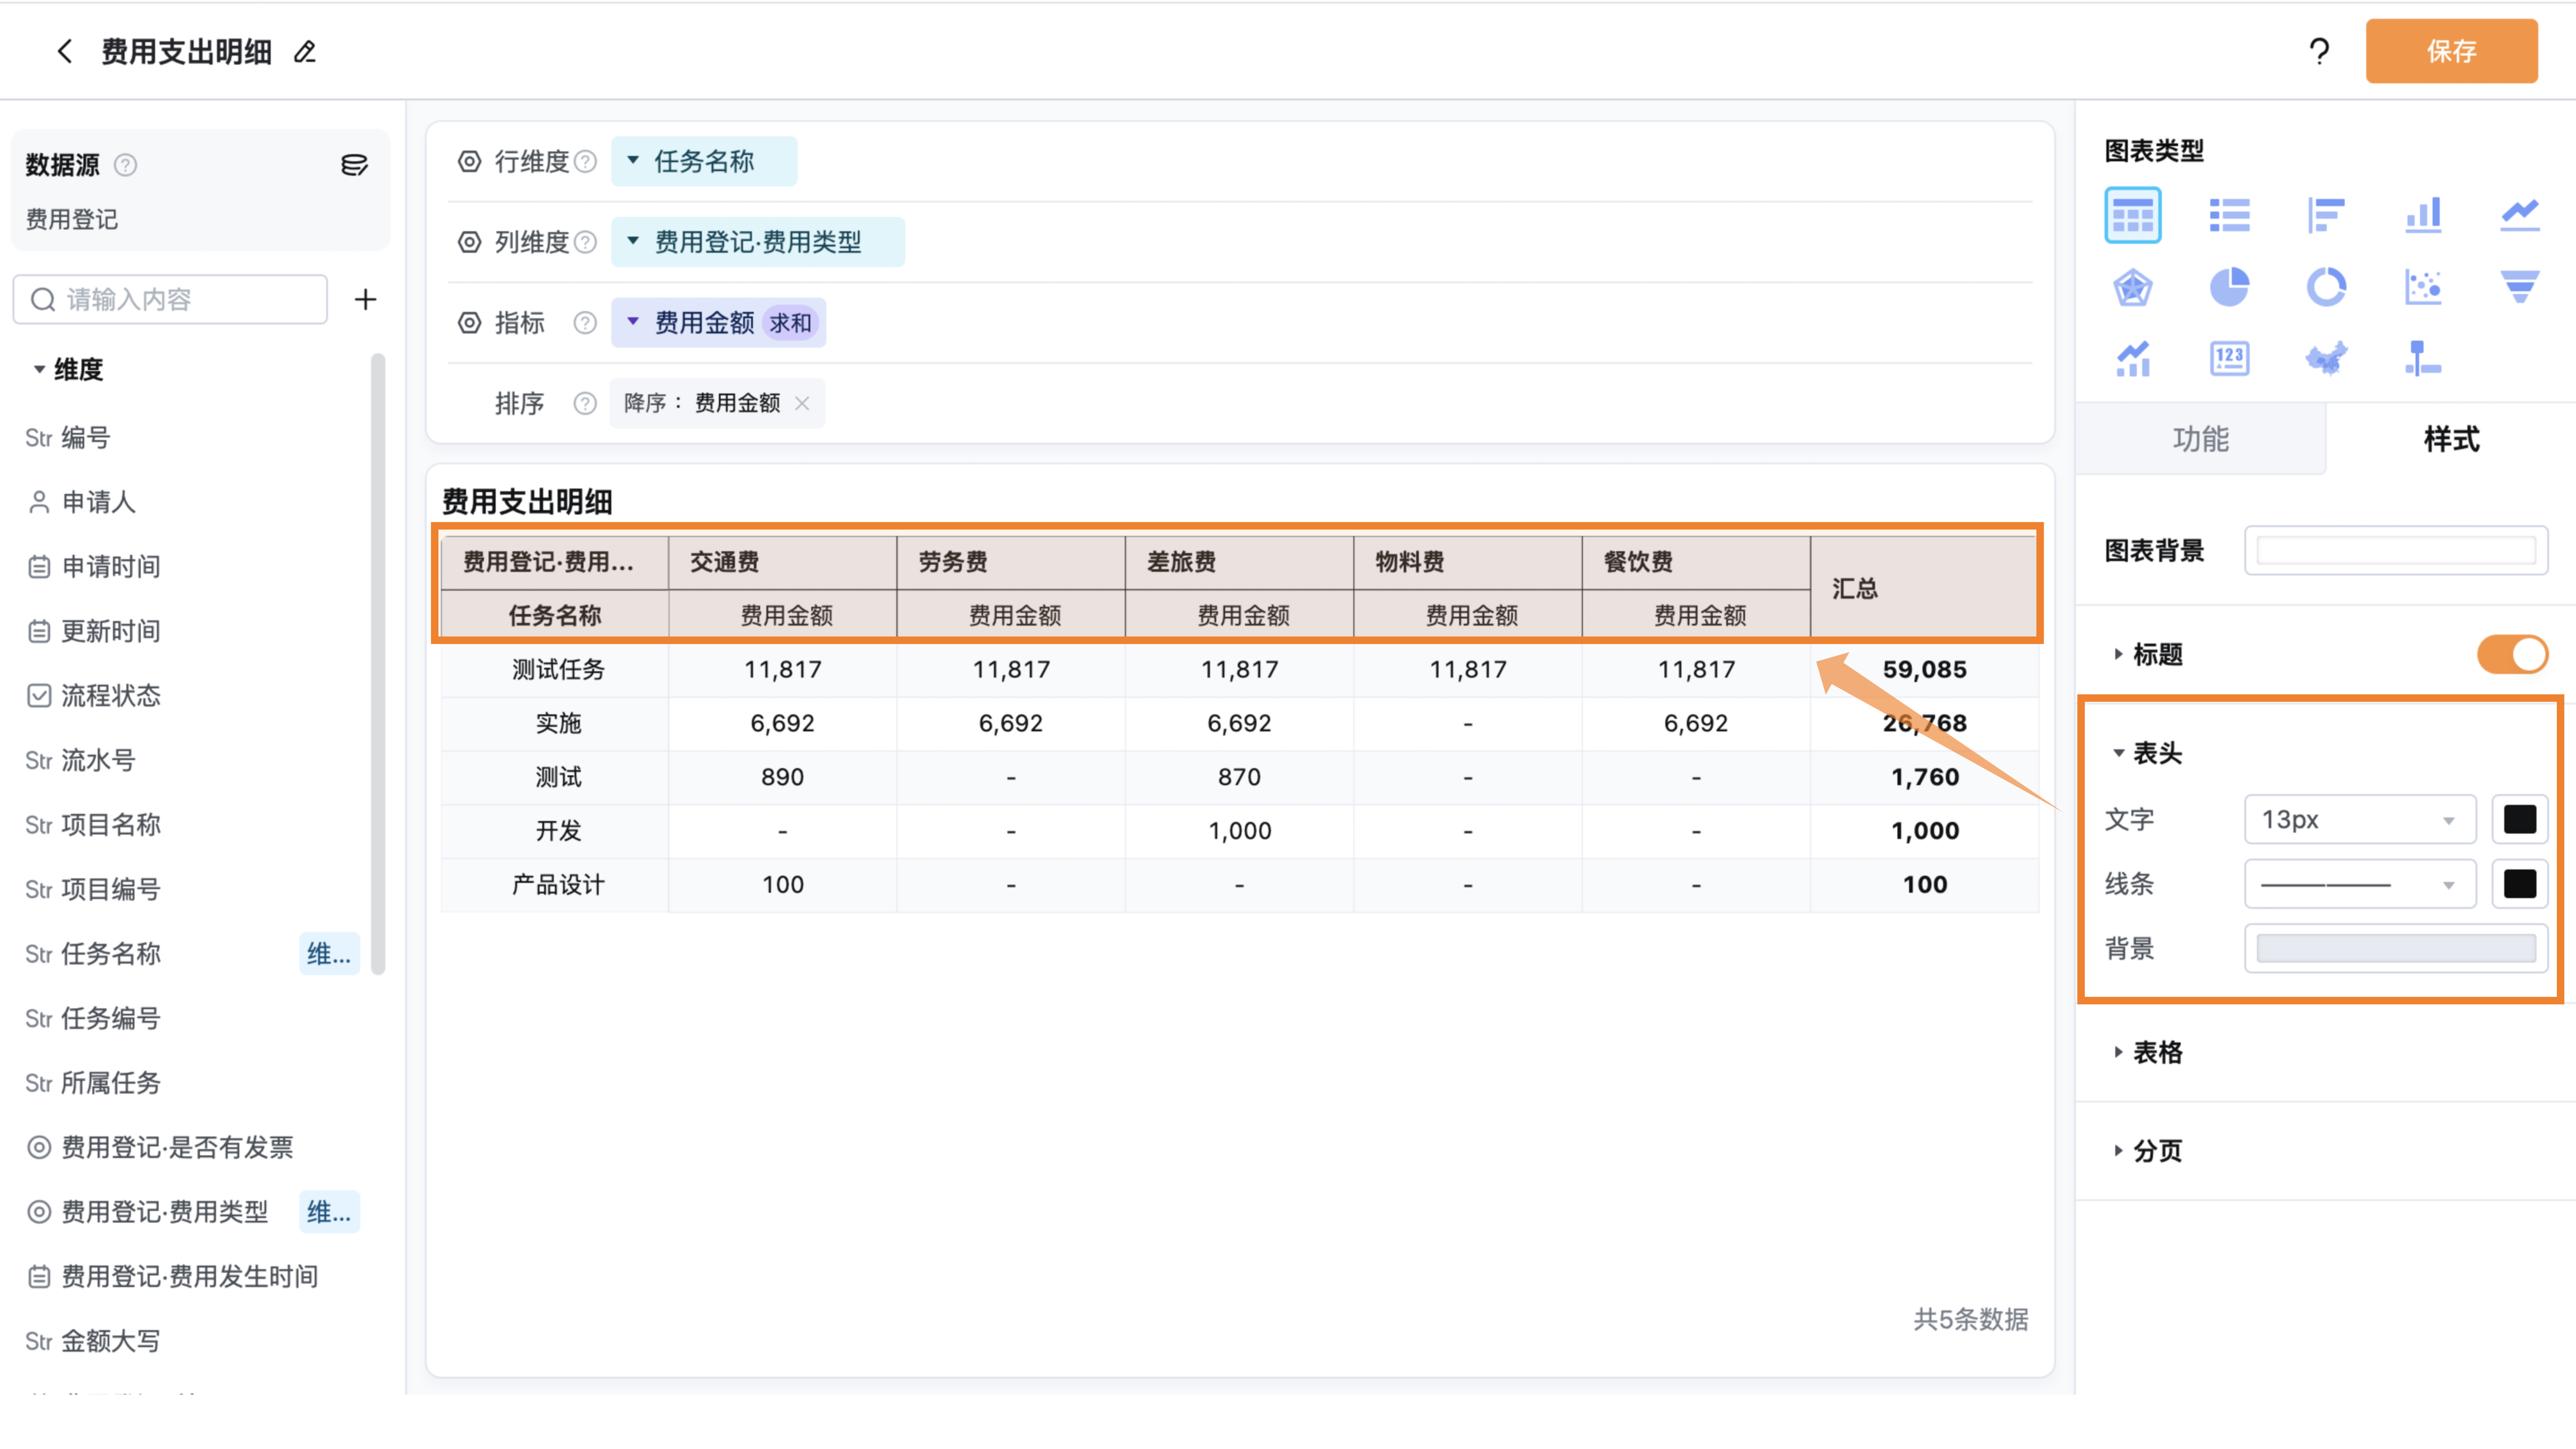Screen dimensions: 2576x1449
Task: Go back using the left arrow icon
Action: point(65,51)
